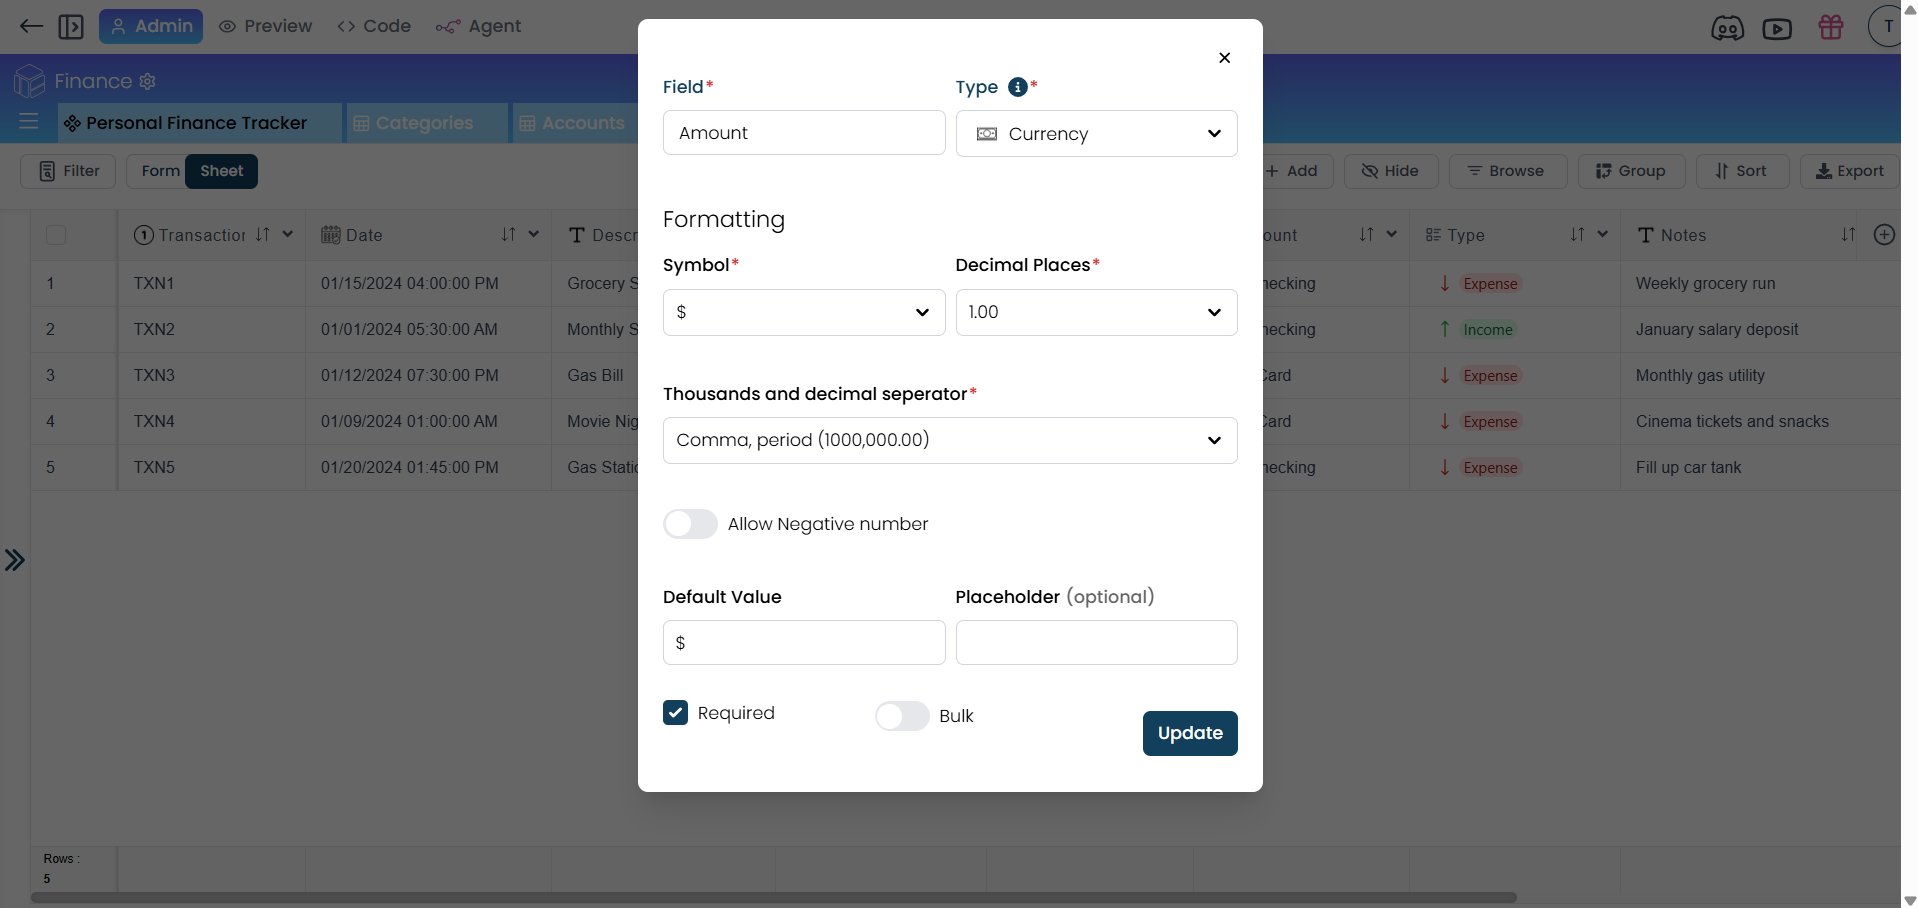Click the Placeholder input field
1918x908 pixels.
[1096, 642]
